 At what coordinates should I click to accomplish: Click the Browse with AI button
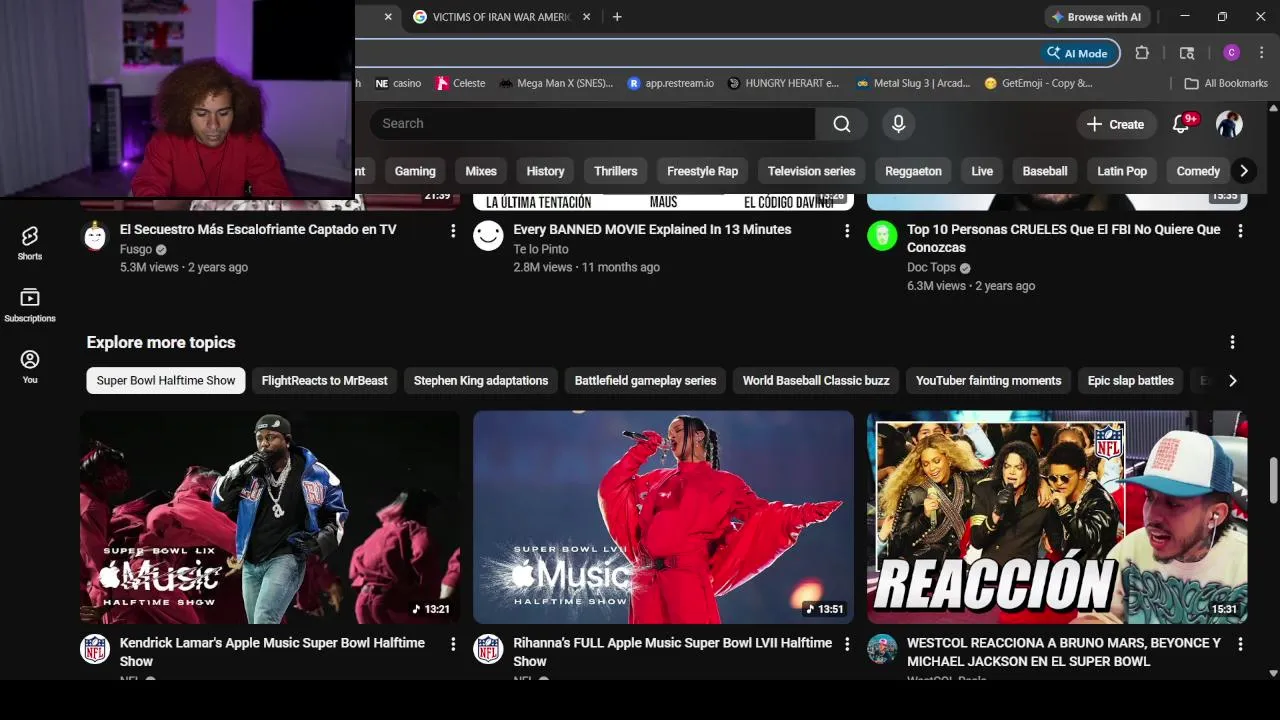point(1096,17)
